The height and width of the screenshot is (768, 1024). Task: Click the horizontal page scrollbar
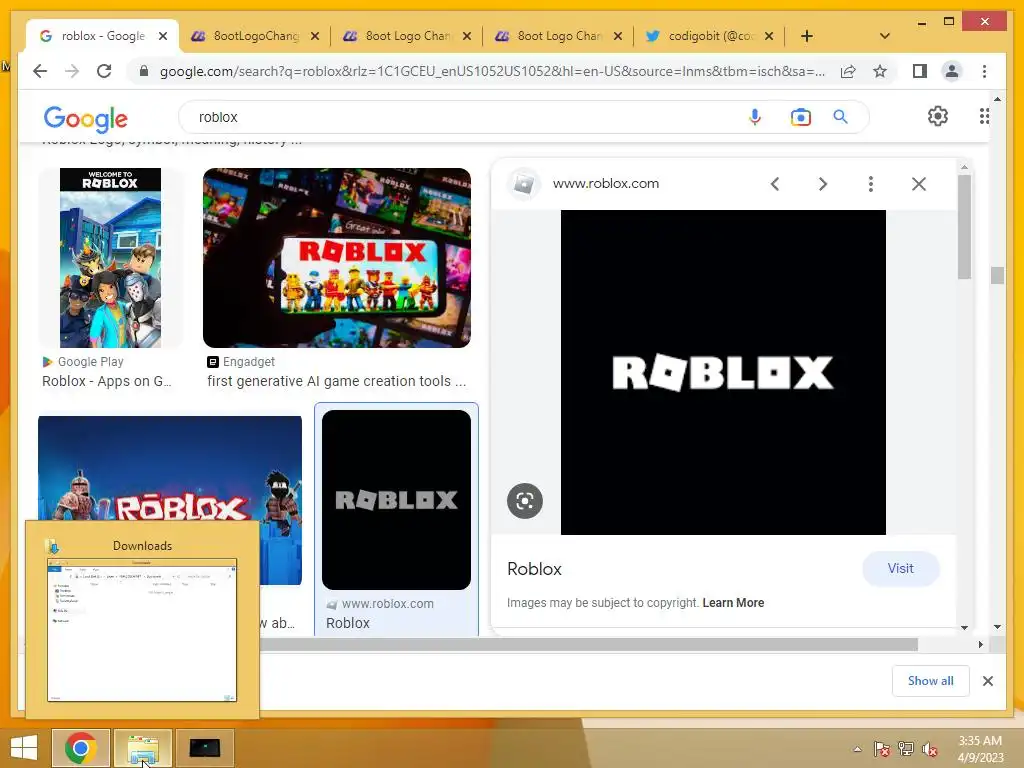tap(588, 645)
